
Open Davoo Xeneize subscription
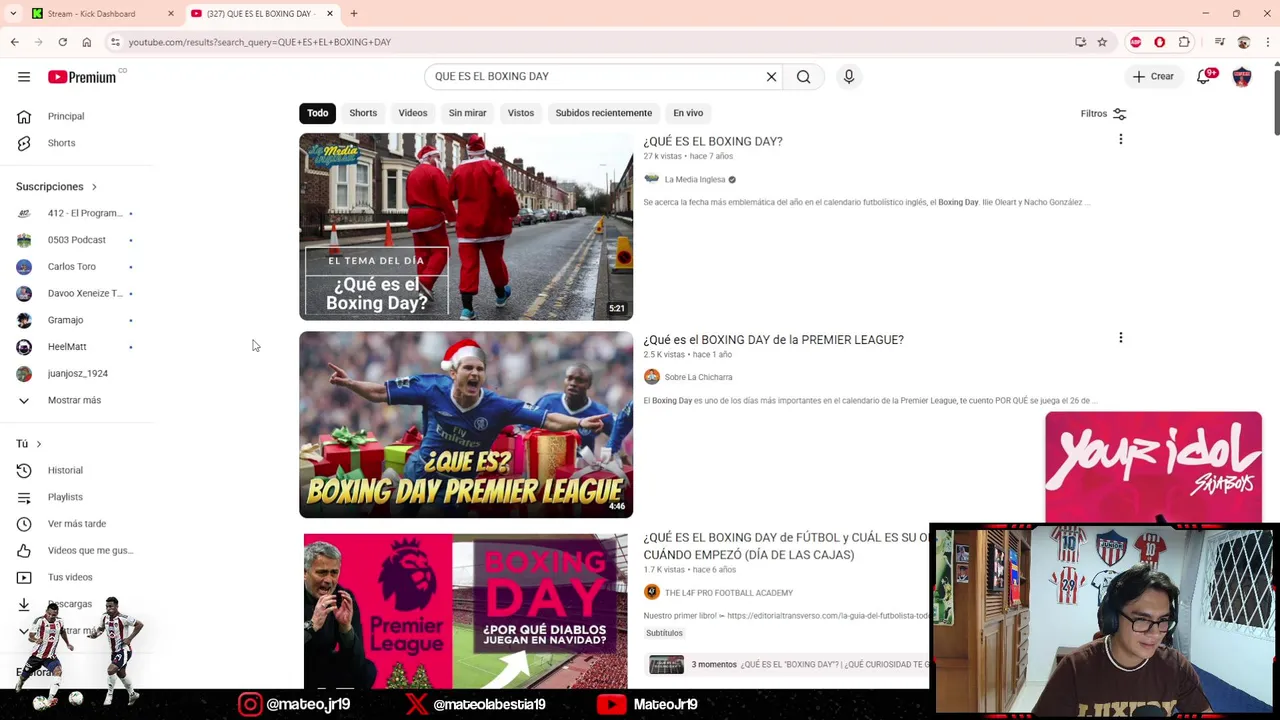[x=75, y=293]
